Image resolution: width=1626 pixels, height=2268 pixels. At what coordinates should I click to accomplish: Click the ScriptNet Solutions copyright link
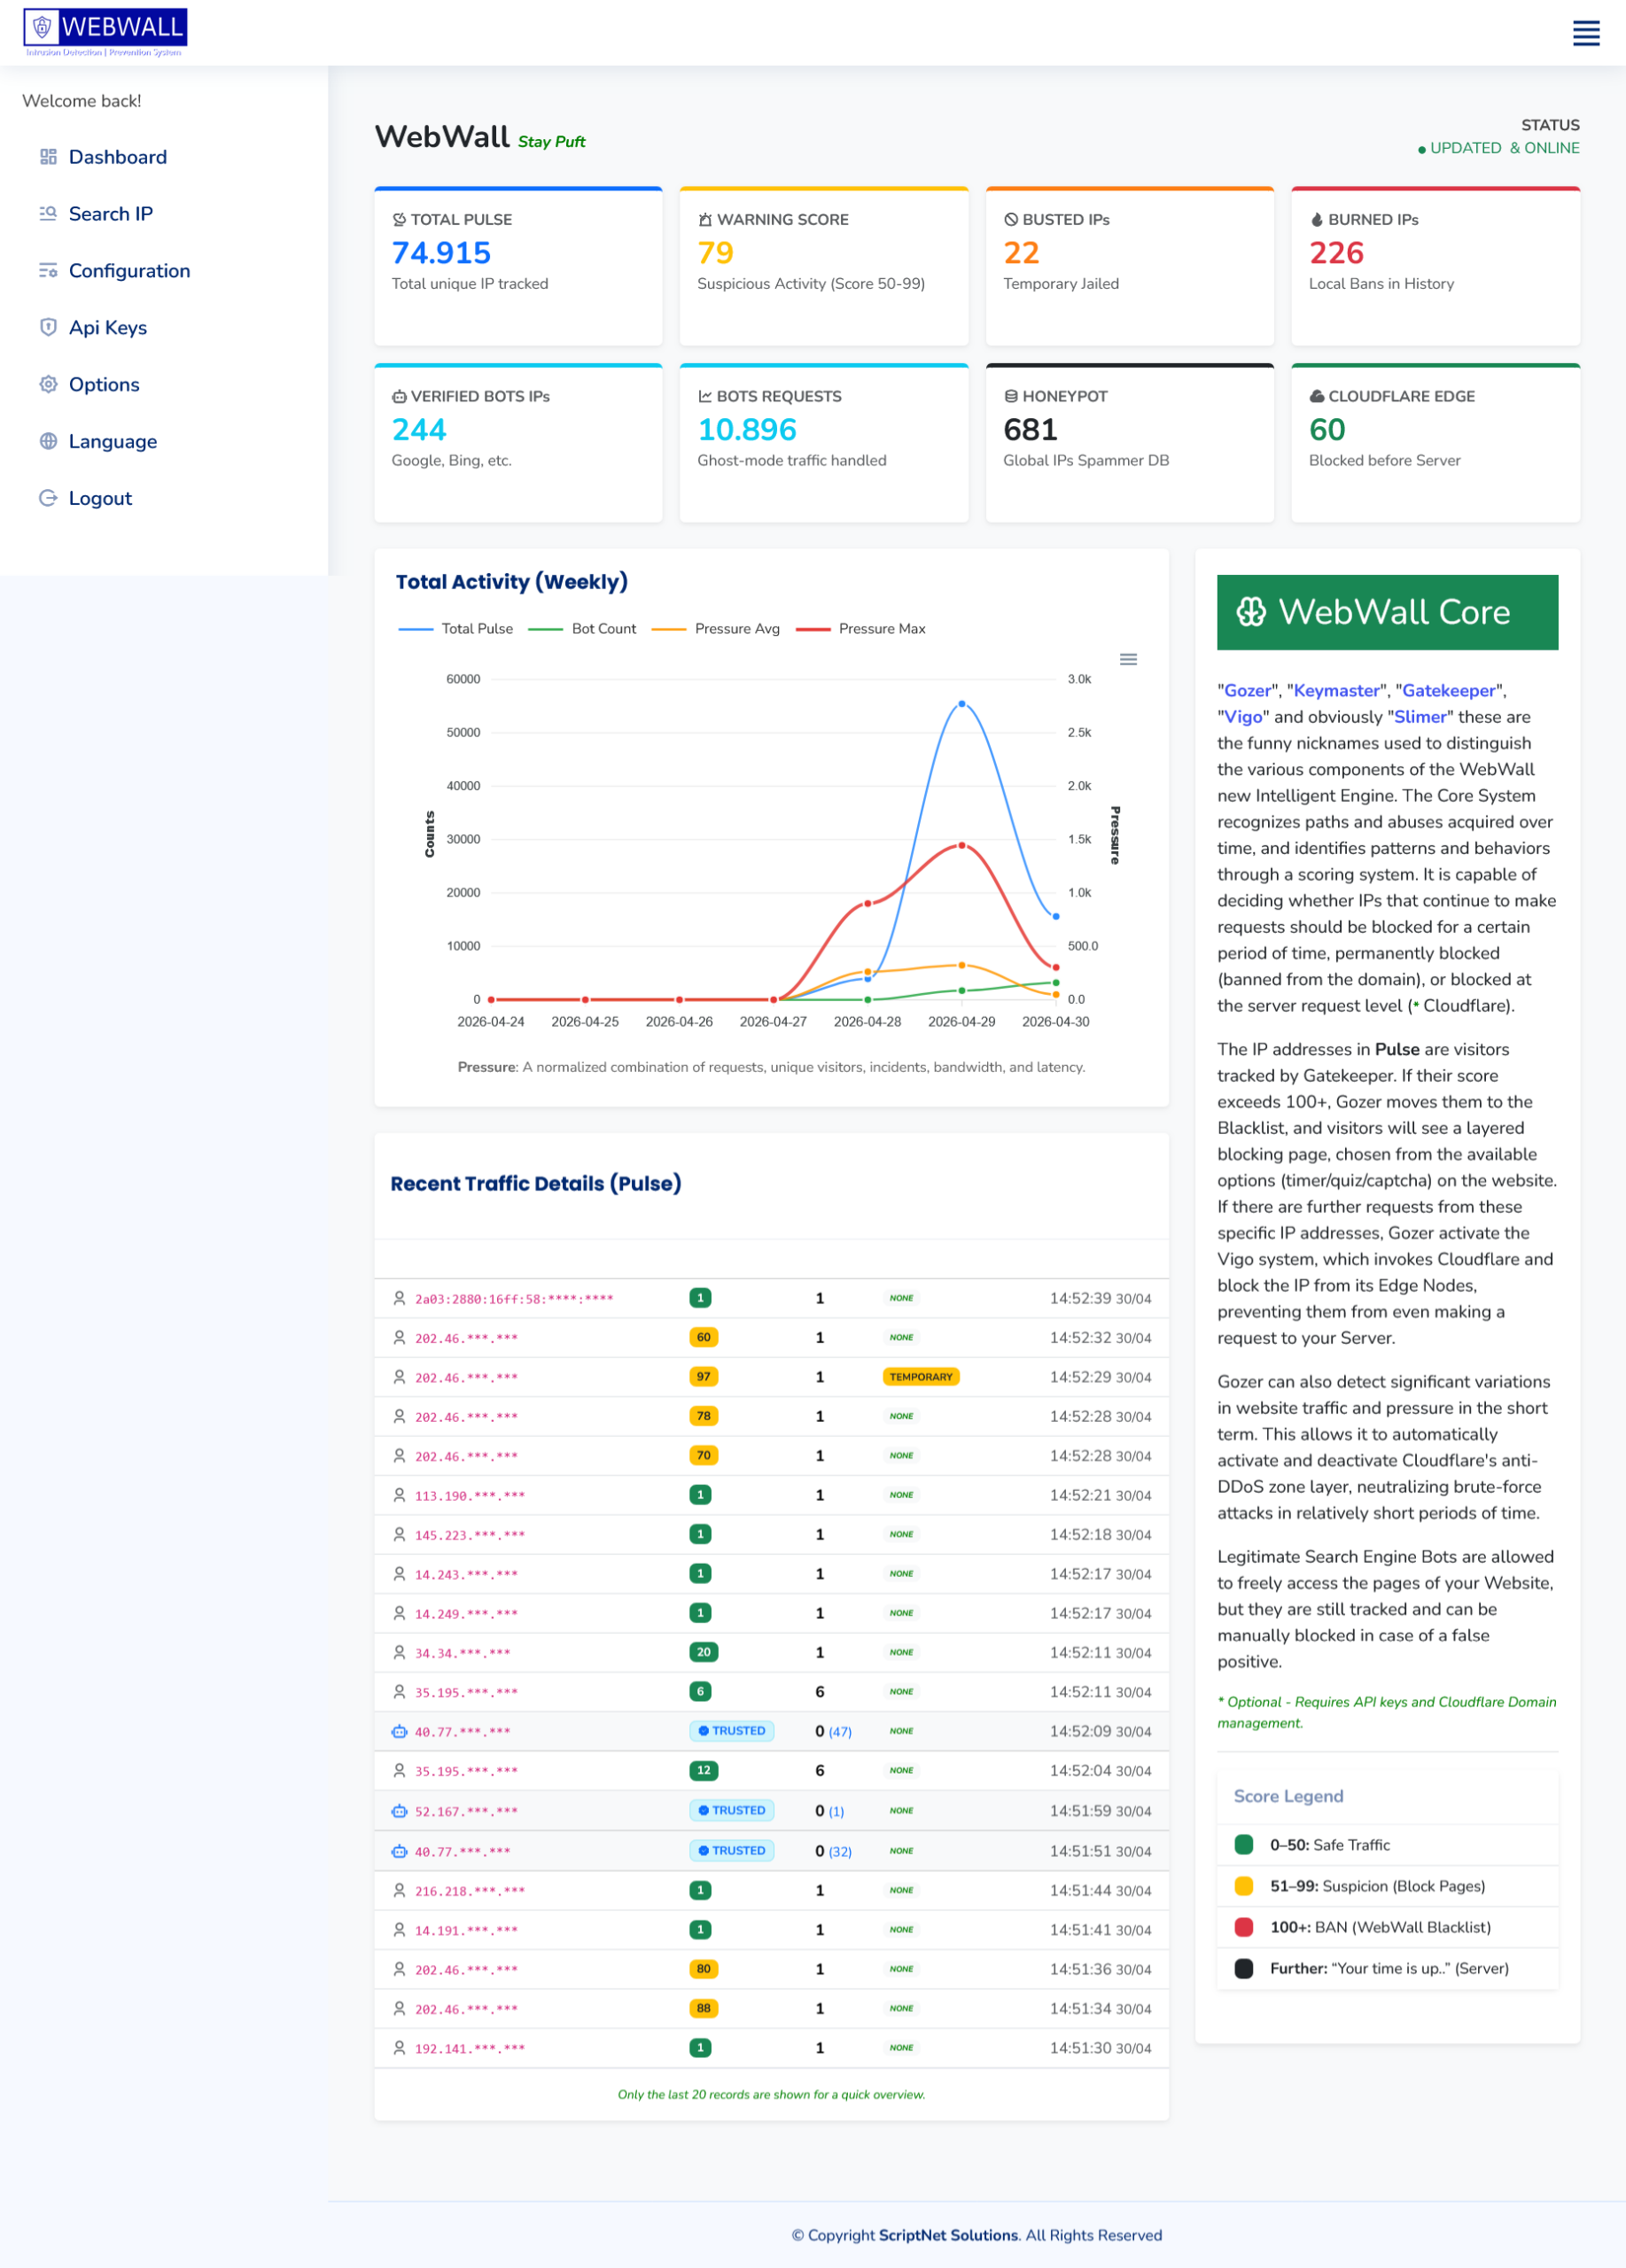pyautogui.click(x=948, y=2234)
